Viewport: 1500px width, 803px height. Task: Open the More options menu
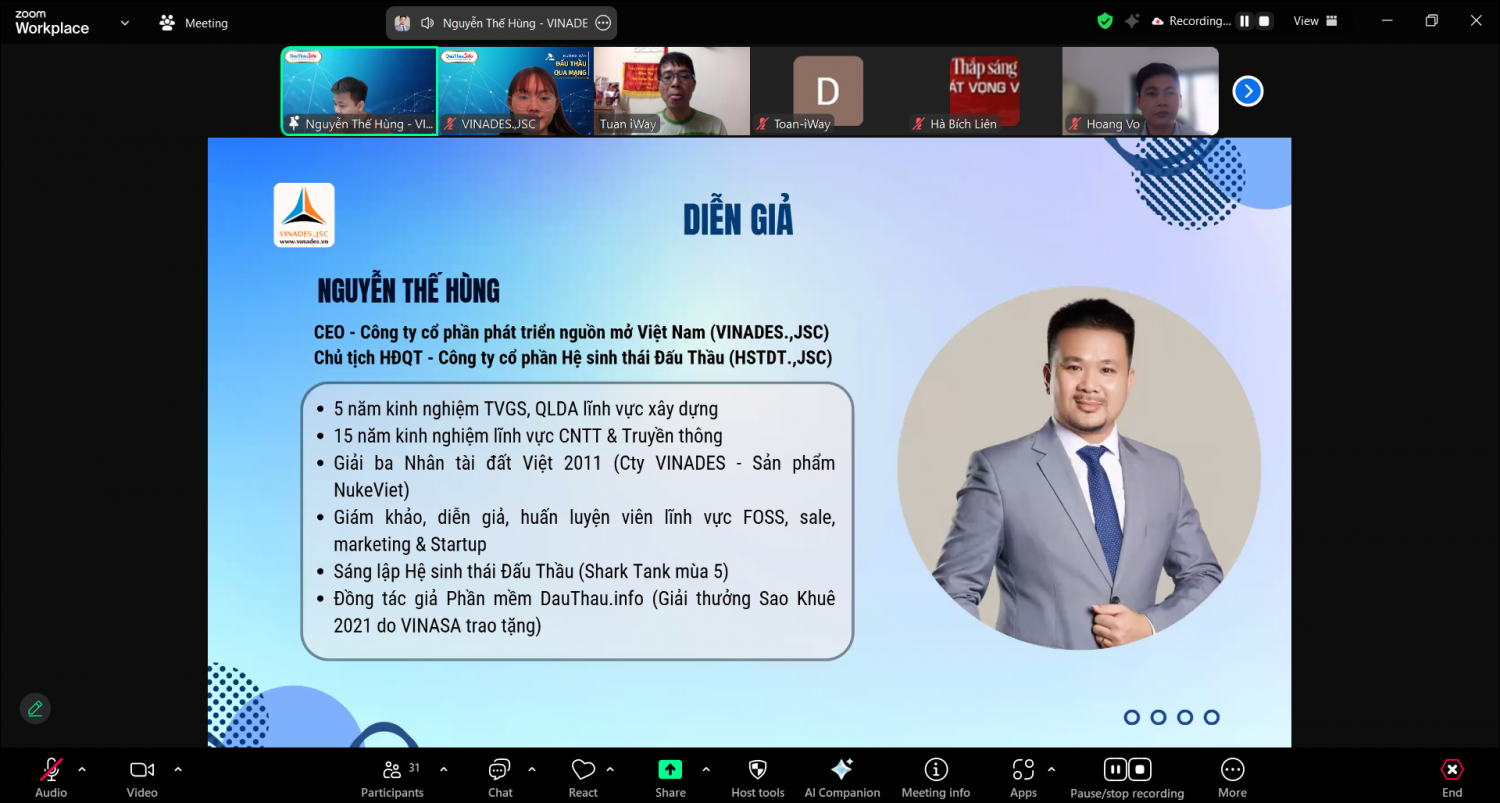[1232, 778]
